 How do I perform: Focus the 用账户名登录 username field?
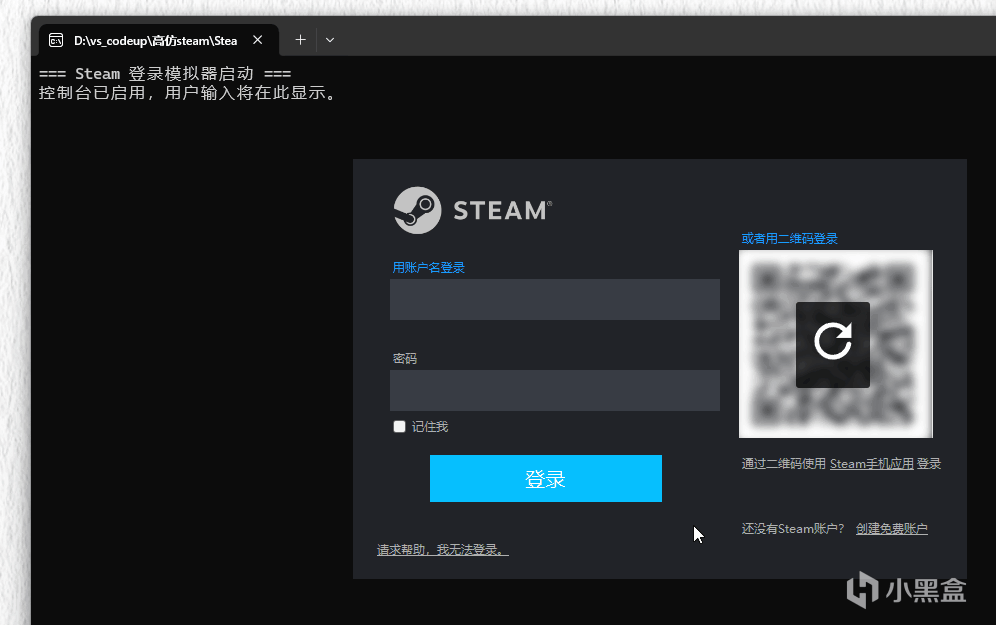[x=554, y=300]
